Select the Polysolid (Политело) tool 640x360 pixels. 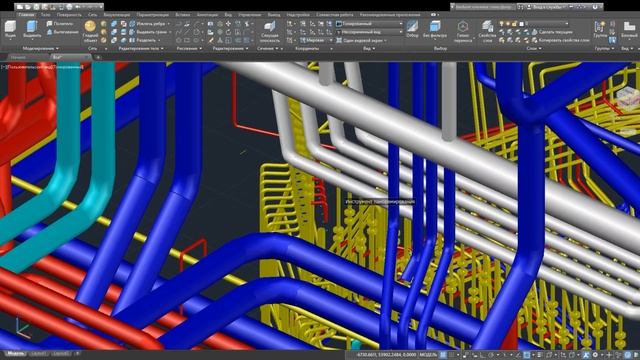point(60,24)
